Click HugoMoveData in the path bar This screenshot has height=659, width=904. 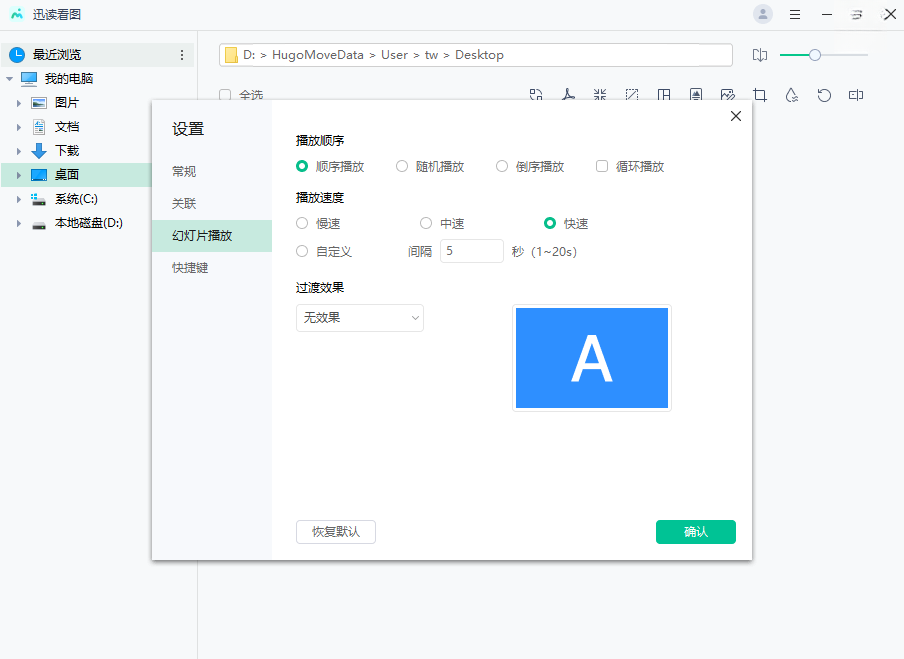click(318, 55)
